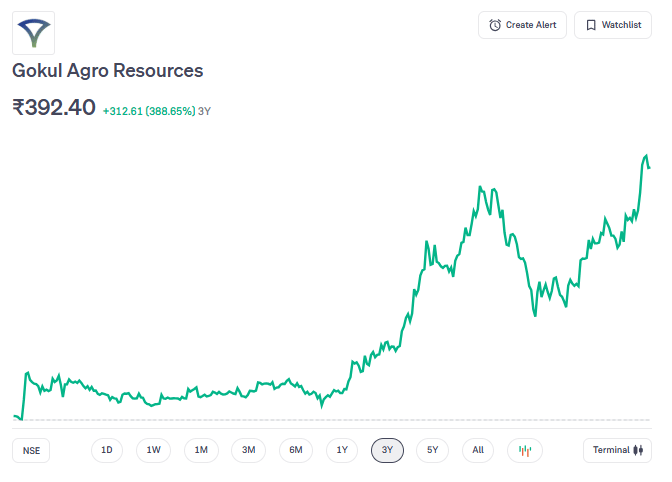Switch chart to 6M range
Image resolution: width=672 pixels, height=482 pixels.
(296, 450)
